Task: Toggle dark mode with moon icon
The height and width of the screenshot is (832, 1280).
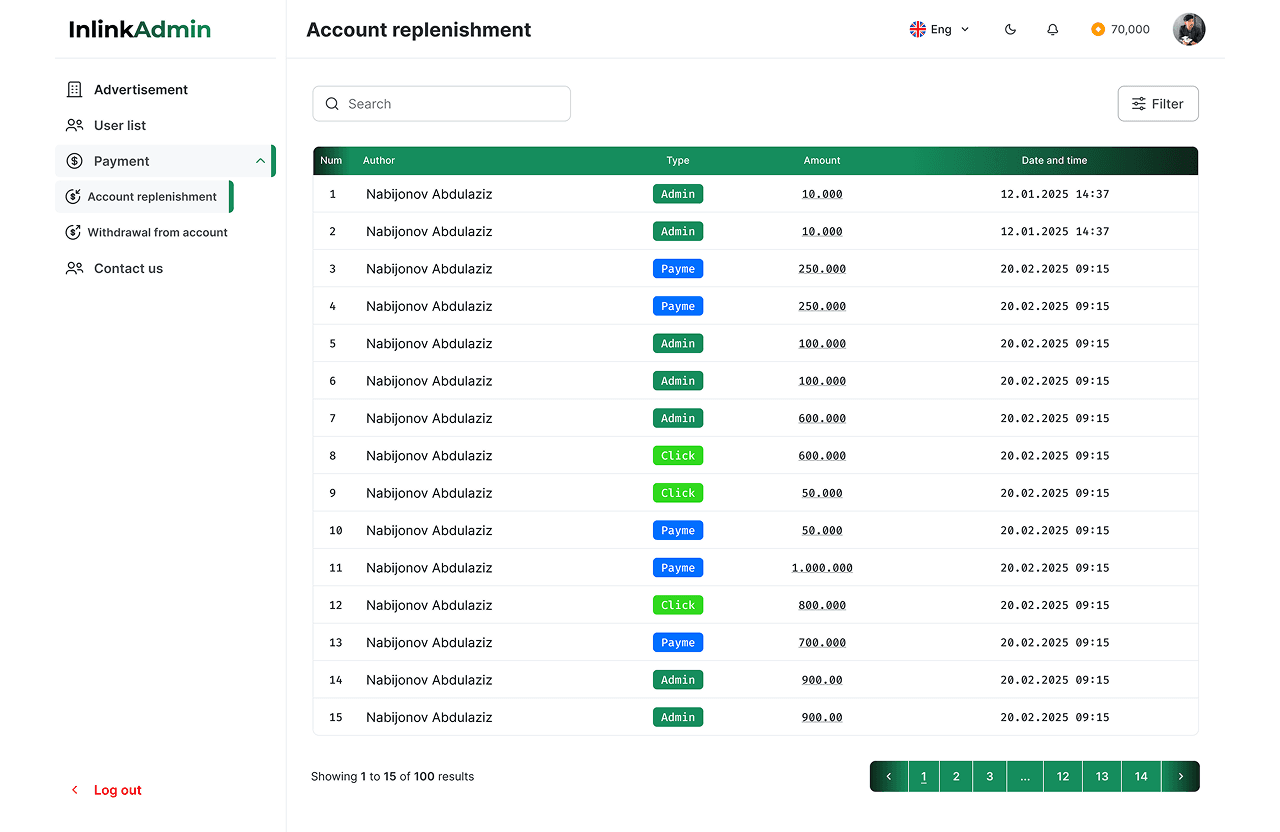Action: coord(1010,30)
